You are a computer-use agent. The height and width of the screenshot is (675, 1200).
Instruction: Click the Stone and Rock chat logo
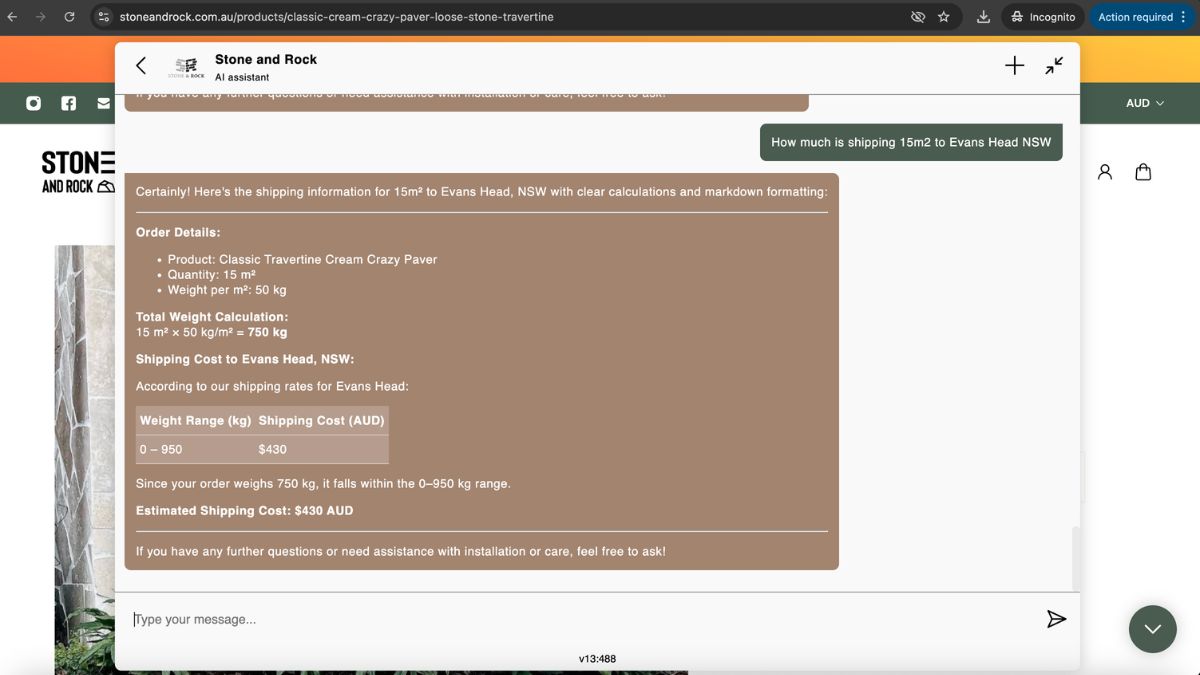186,67
